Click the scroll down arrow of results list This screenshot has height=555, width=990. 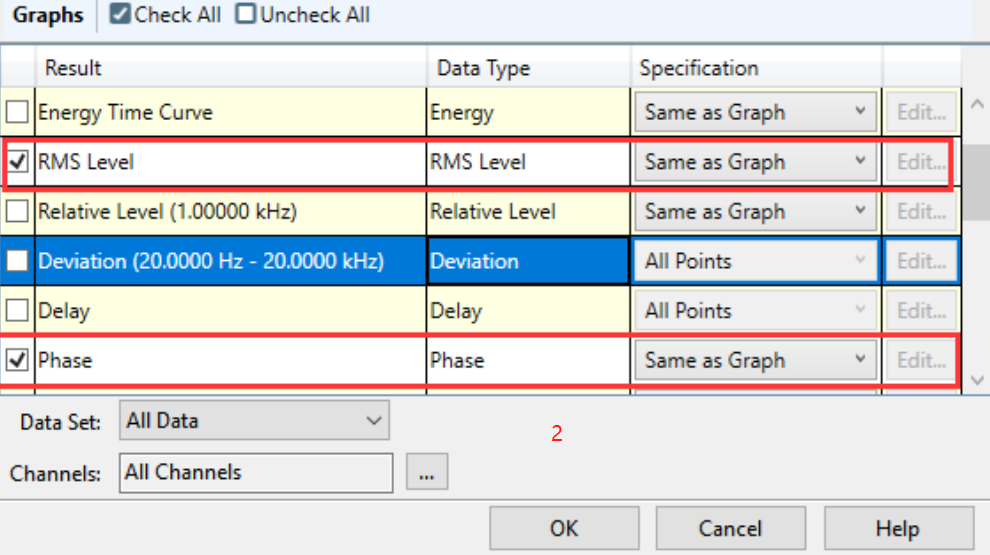(977, 380)
